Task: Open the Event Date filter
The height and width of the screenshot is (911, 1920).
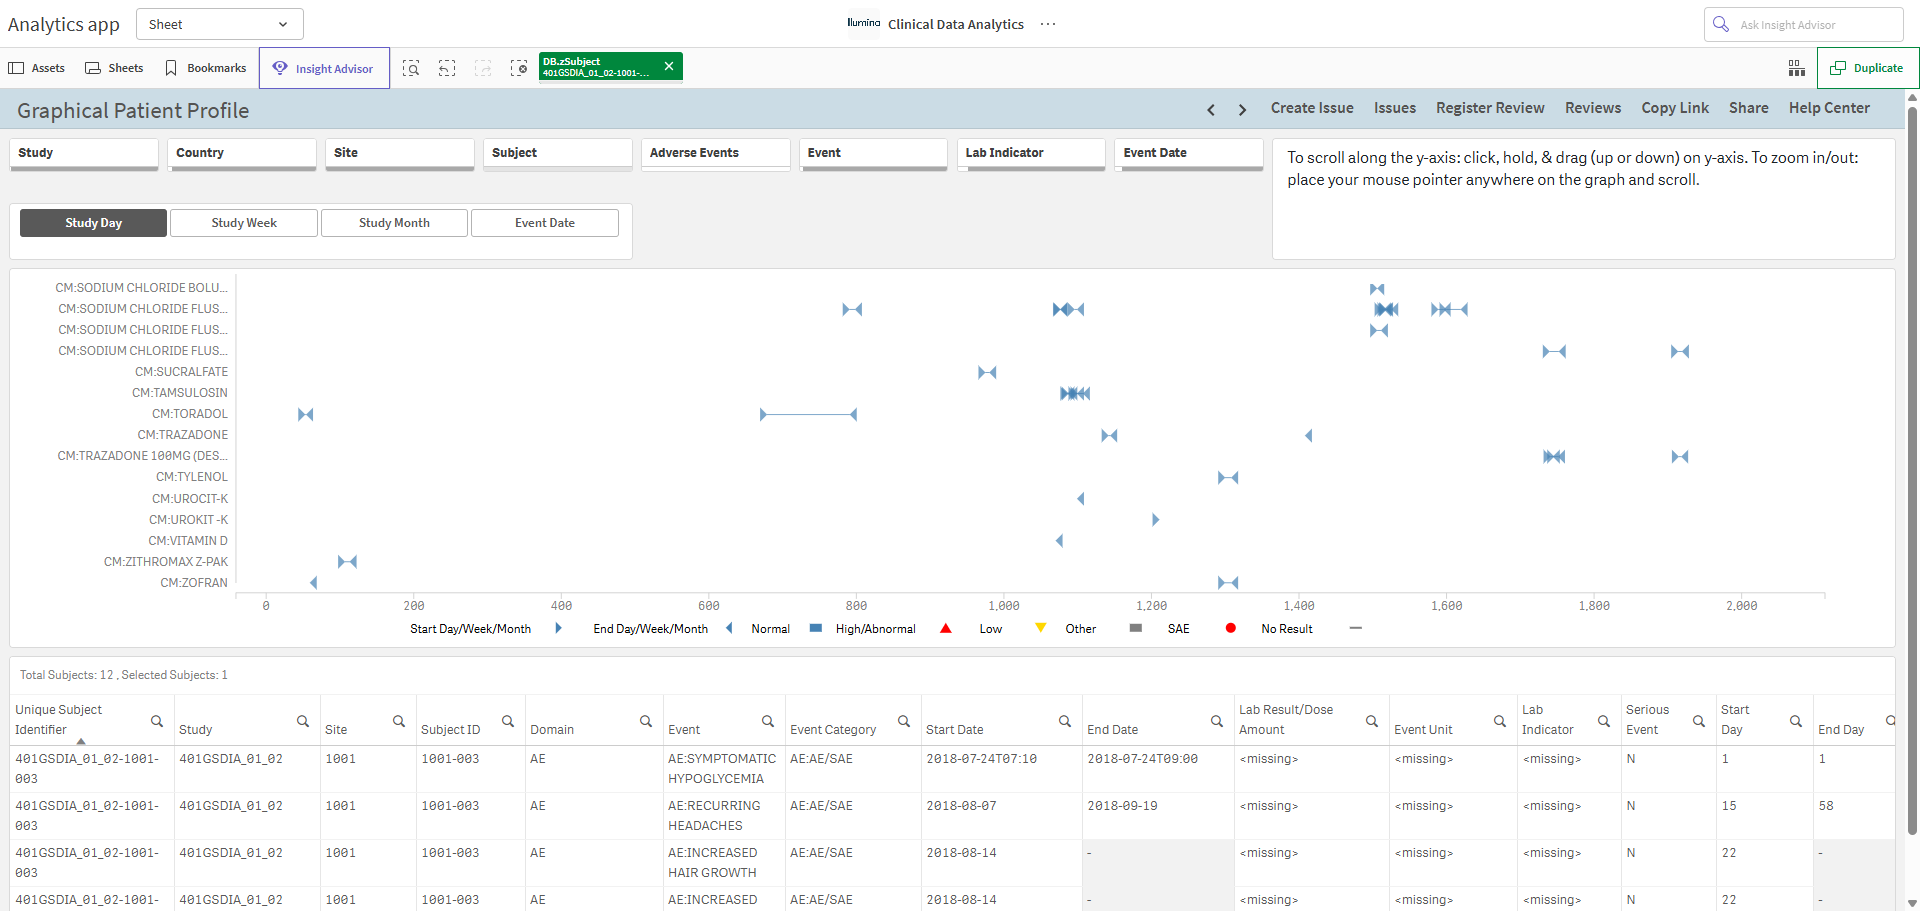Action: 1189,153
